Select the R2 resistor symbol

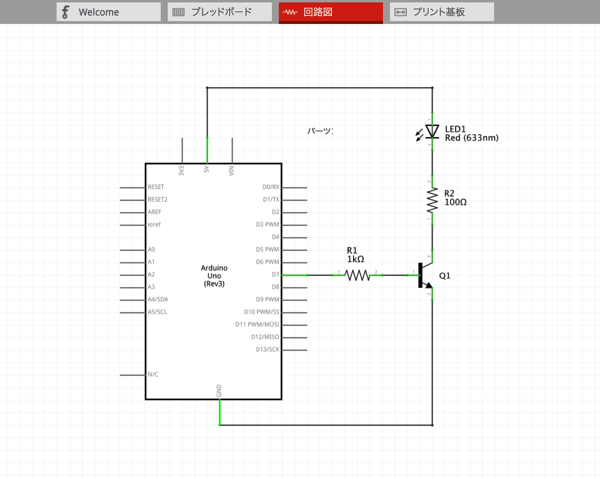click(432, 200)
